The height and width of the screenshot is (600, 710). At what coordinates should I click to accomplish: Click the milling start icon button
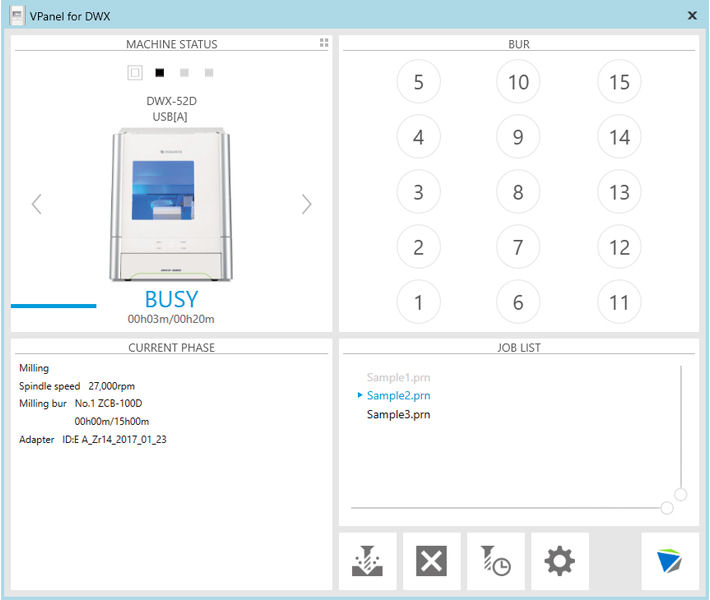(367, 561)
